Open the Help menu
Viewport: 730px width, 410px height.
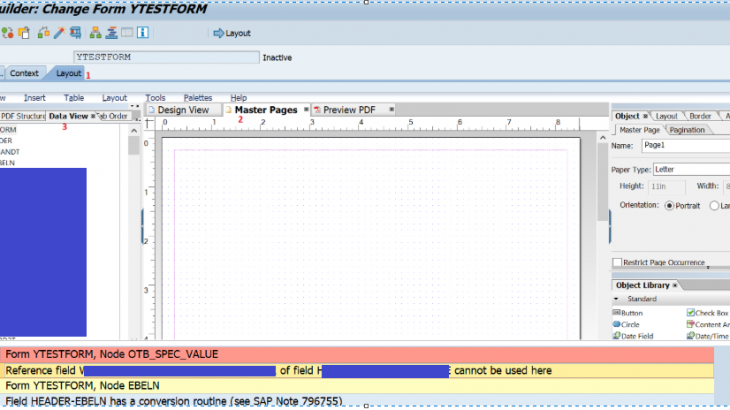[x=238, y=98]
